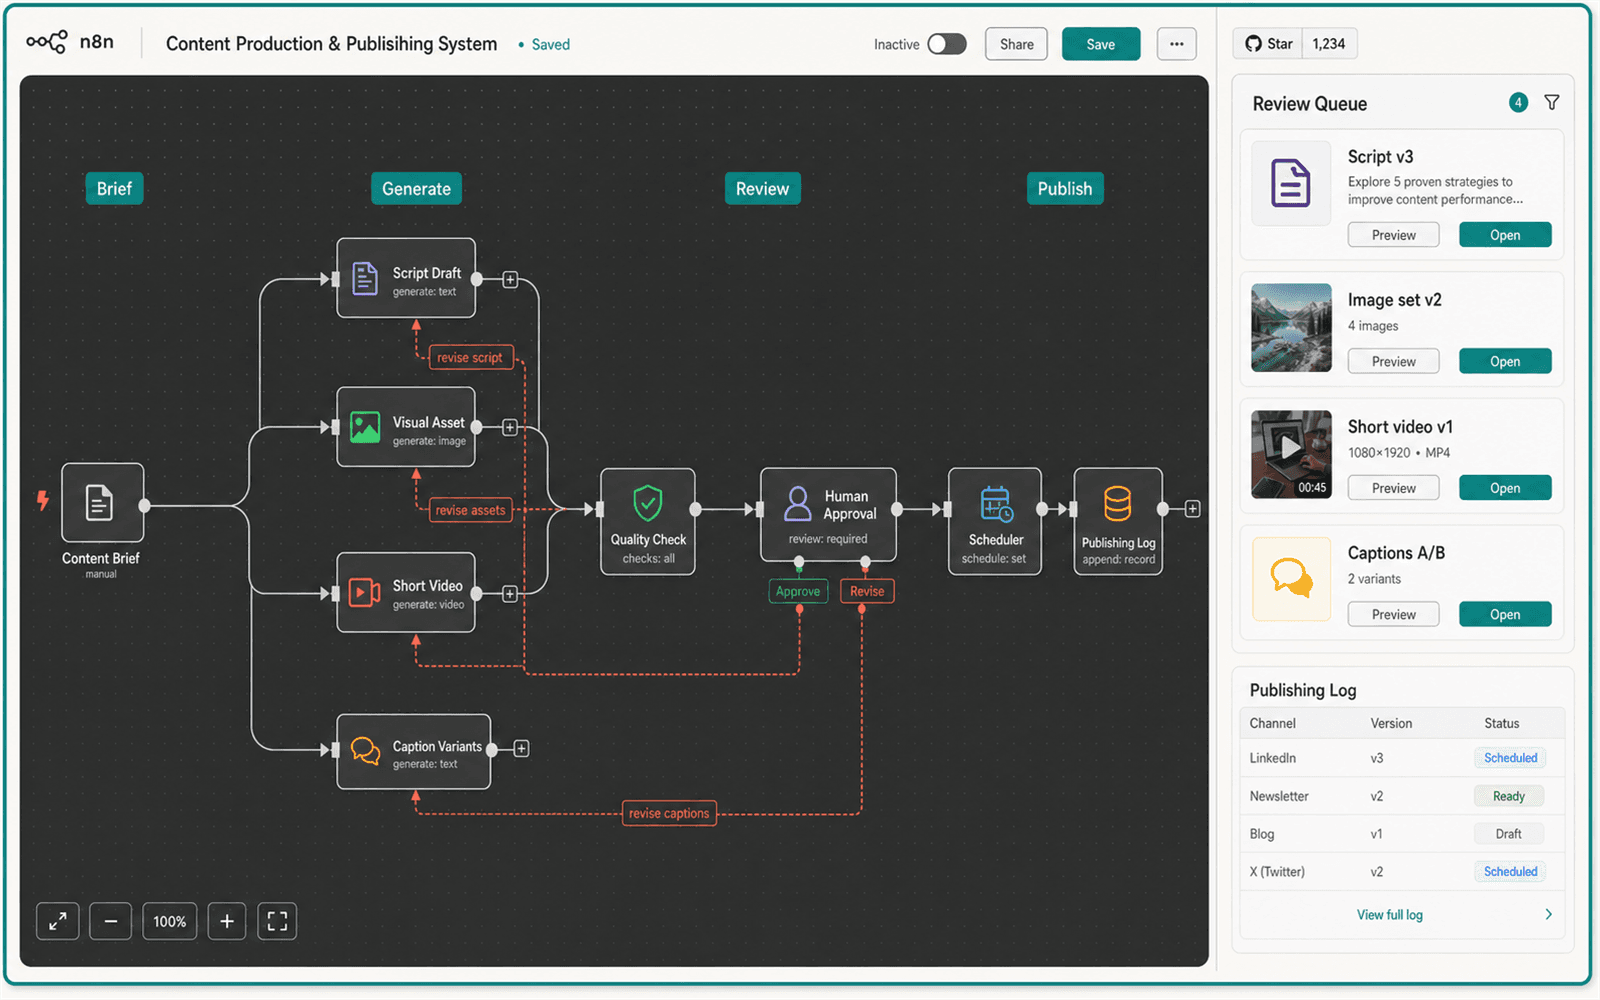Click the Short video v1 thumbnail

pos(1291,454)
